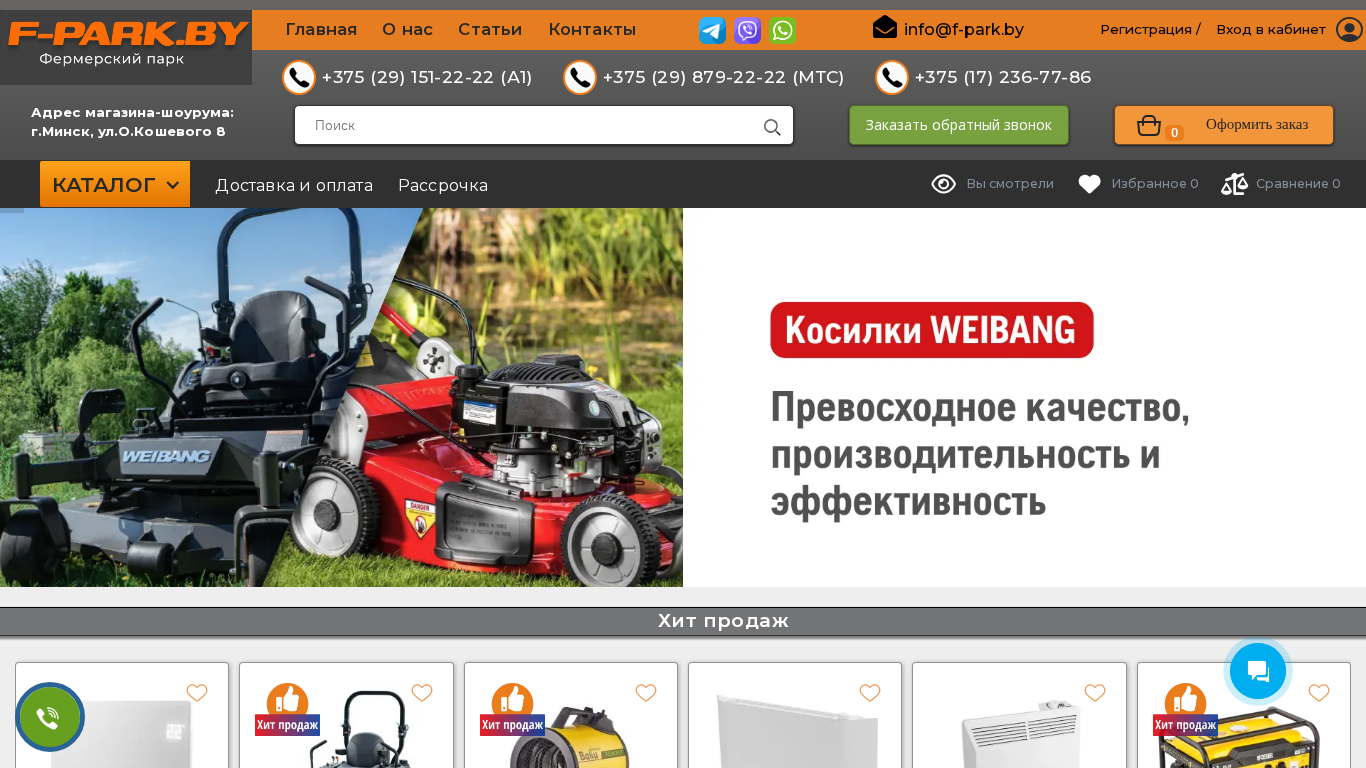Open the blue live chat bubble
The height and width of the screenshot is (768, 1366).
click(1258, 671)
